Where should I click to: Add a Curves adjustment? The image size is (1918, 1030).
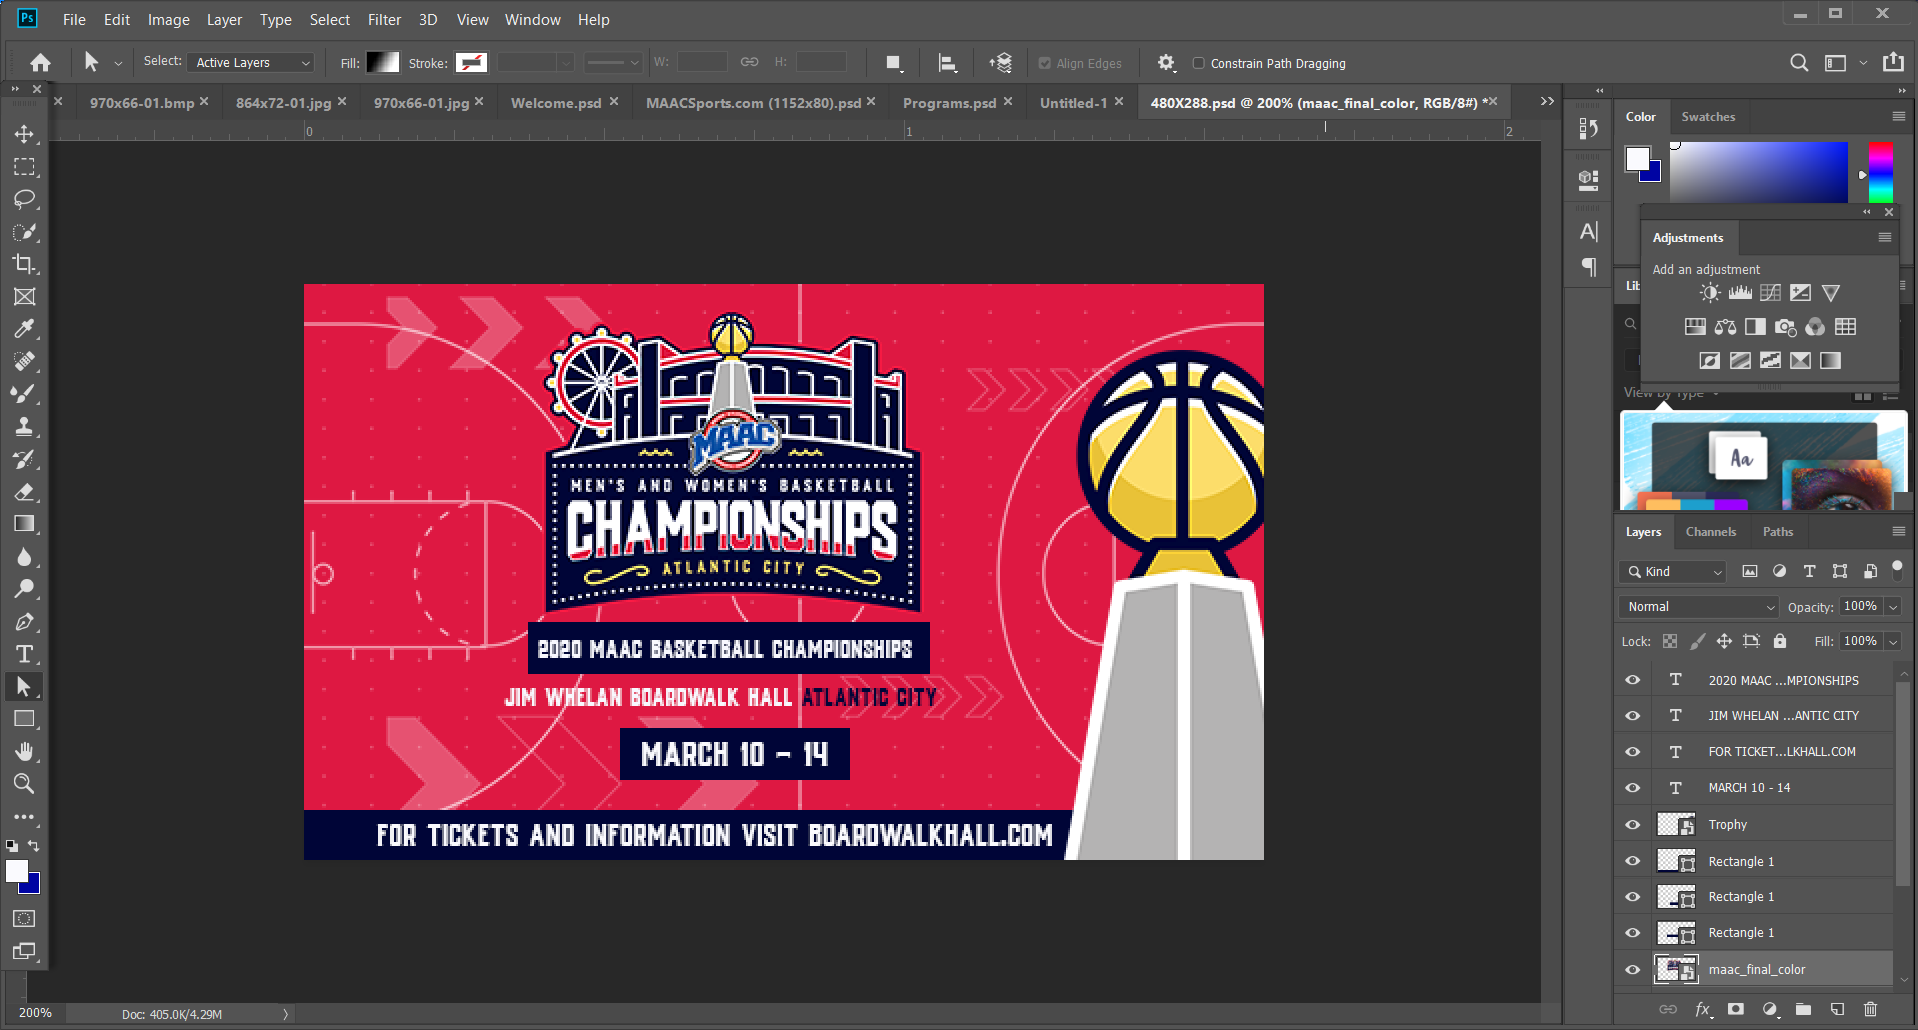click(1770, 293)
